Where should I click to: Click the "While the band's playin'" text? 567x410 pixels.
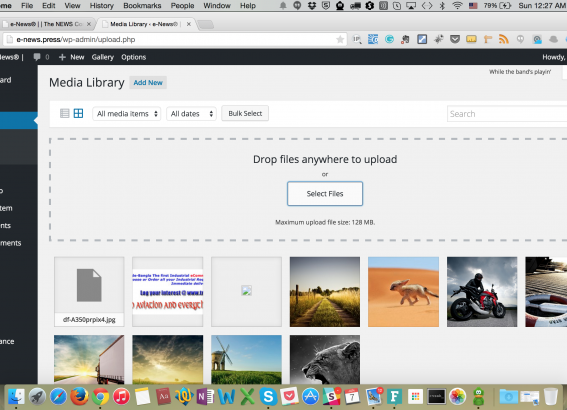520,72
